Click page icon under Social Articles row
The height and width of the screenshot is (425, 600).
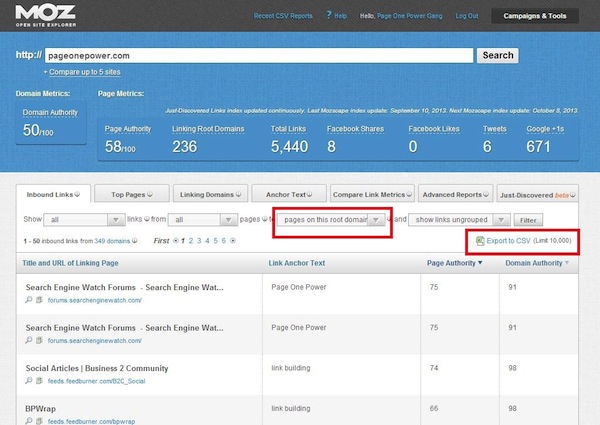39,381
